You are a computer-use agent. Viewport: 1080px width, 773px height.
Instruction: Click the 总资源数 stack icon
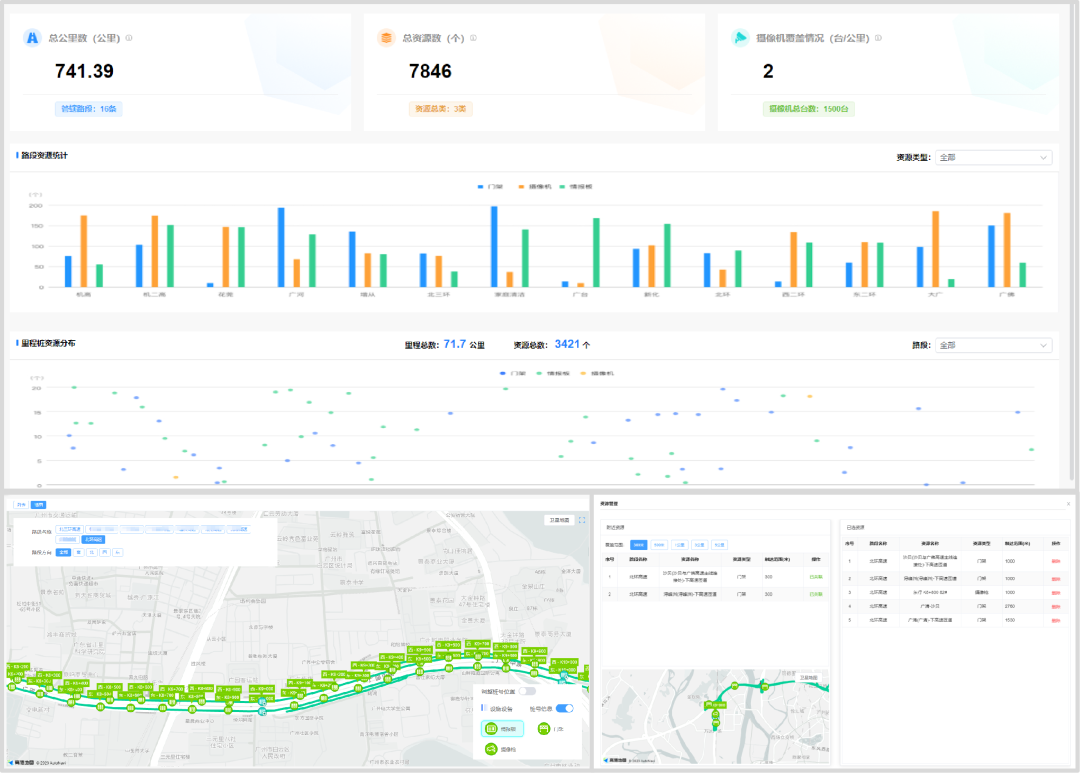[386, 38]
